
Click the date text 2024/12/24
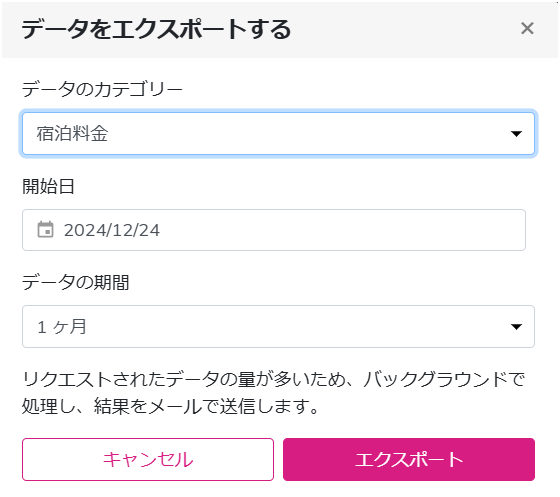(112, 230)
